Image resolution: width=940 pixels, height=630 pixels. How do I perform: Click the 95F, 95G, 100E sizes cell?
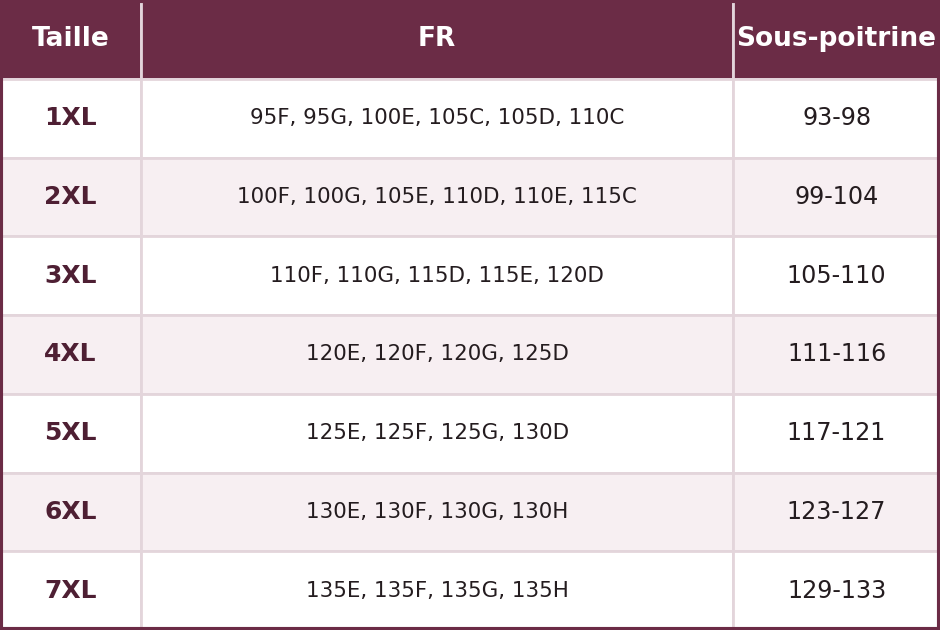437,117
